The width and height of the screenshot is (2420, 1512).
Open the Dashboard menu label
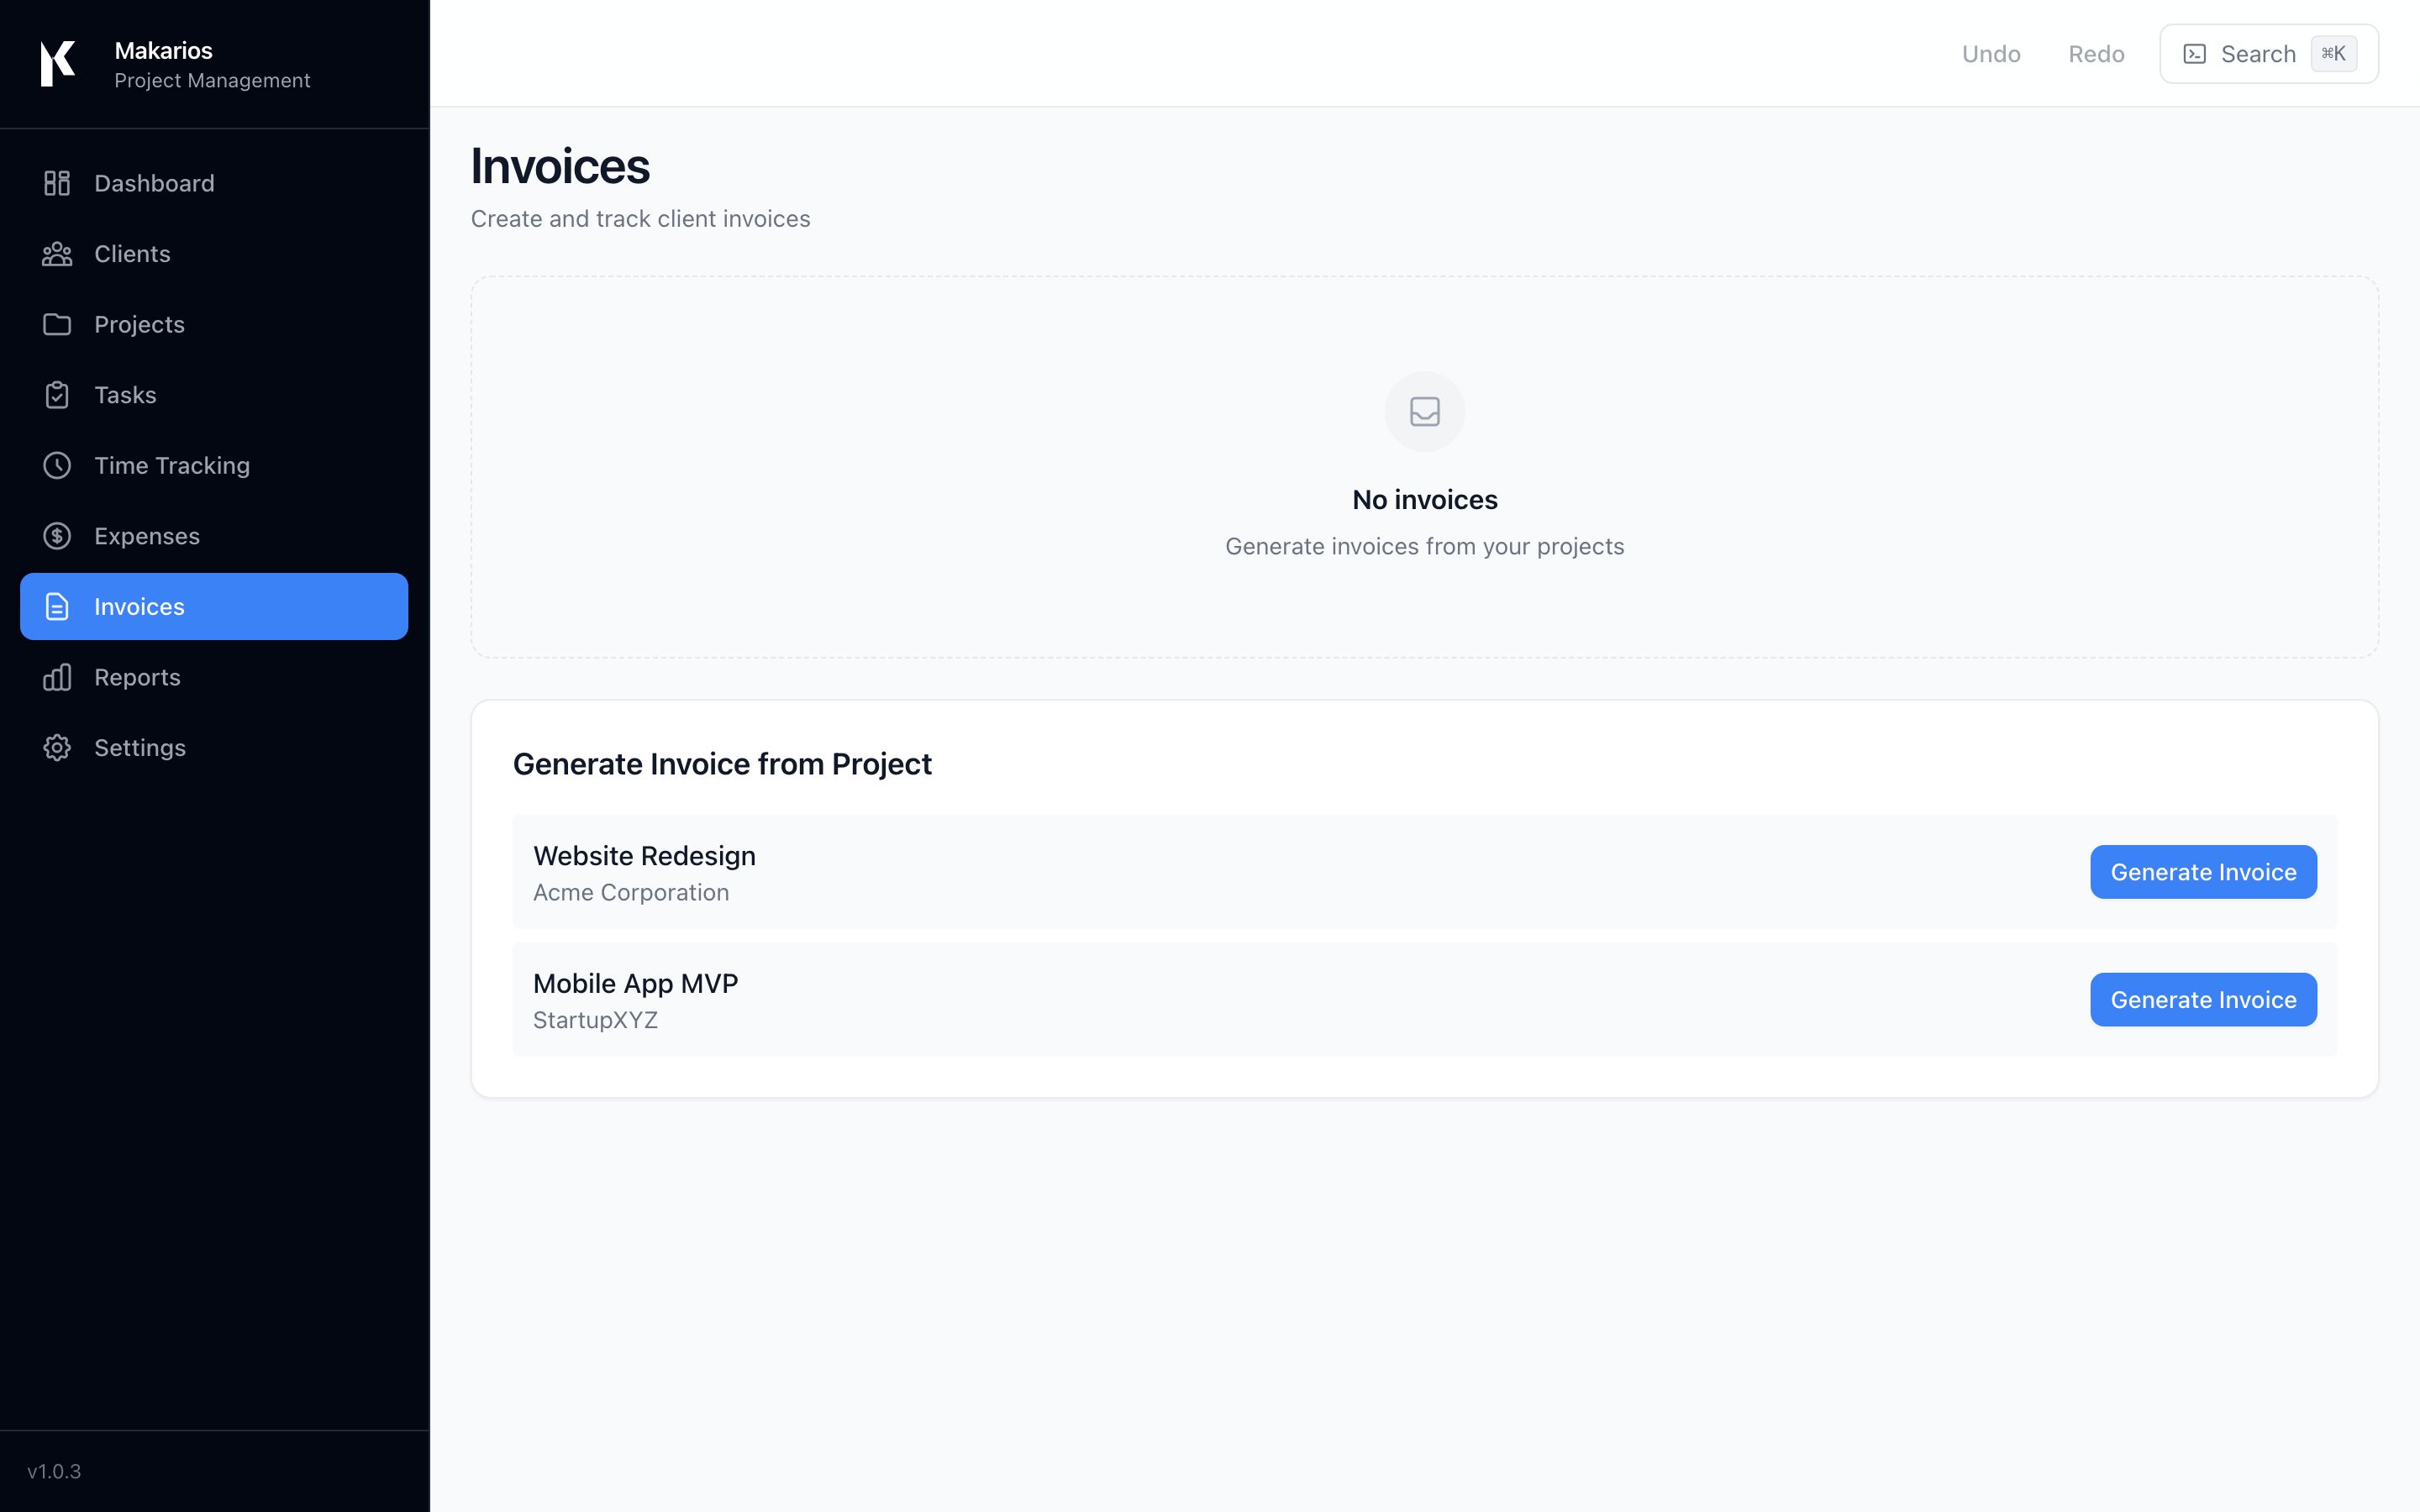point(154,183)
